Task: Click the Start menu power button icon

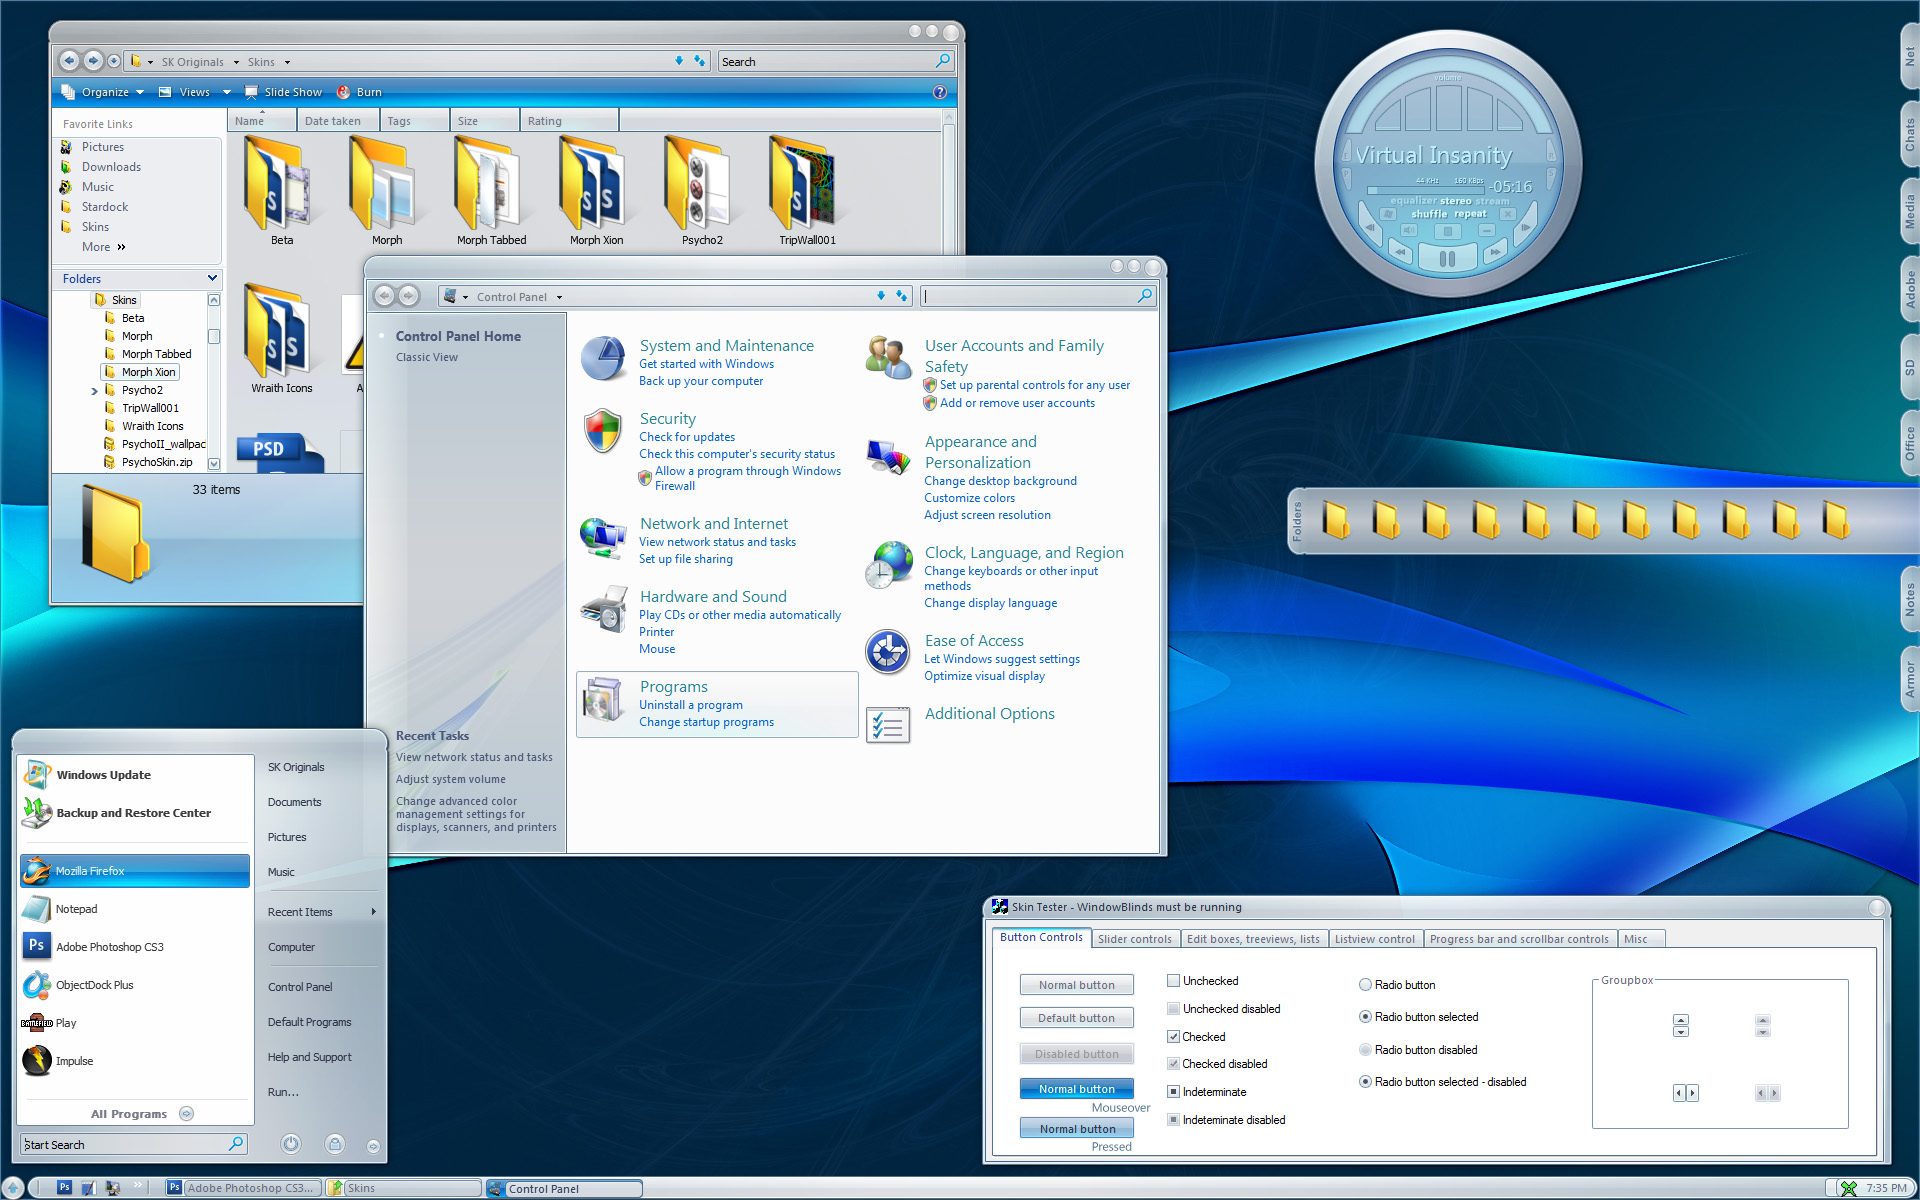Action: tap(291, 1144)
